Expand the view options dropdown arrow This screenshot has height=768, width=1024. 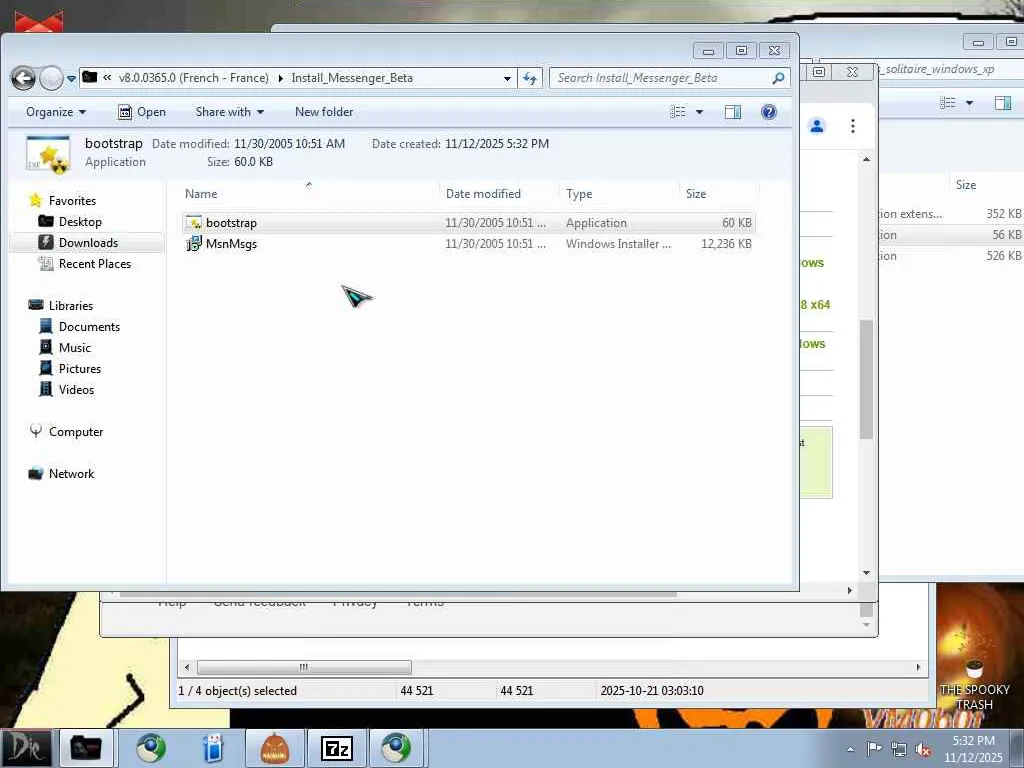click(x=699, y=112)
